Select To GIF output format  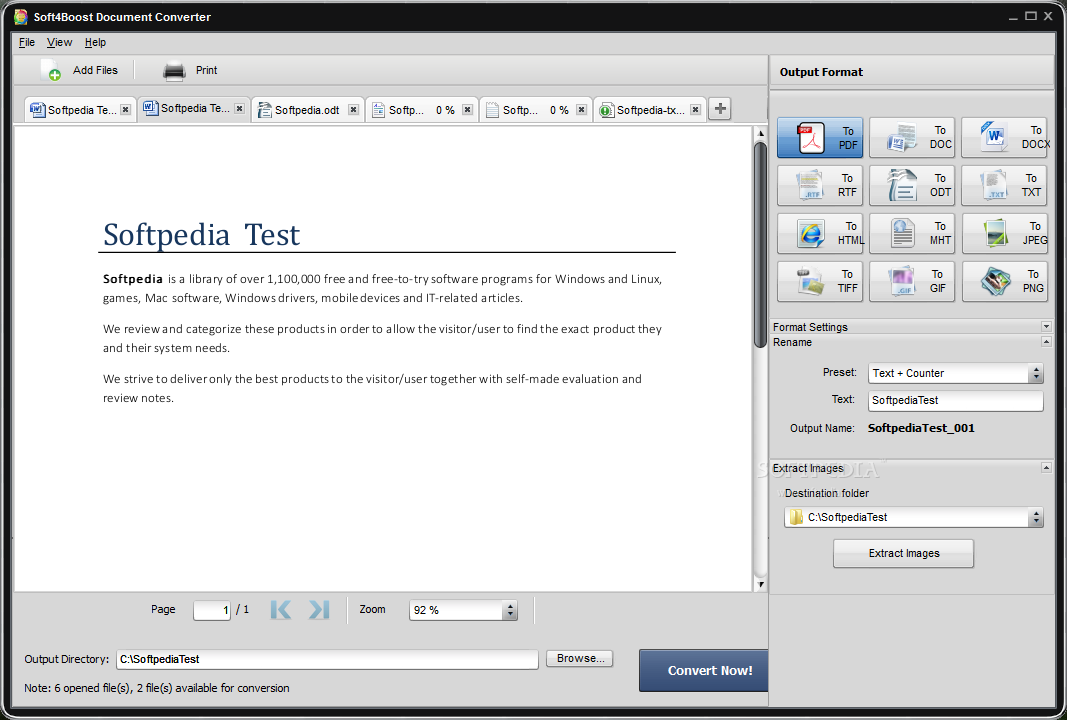click(x=913, y=281)
